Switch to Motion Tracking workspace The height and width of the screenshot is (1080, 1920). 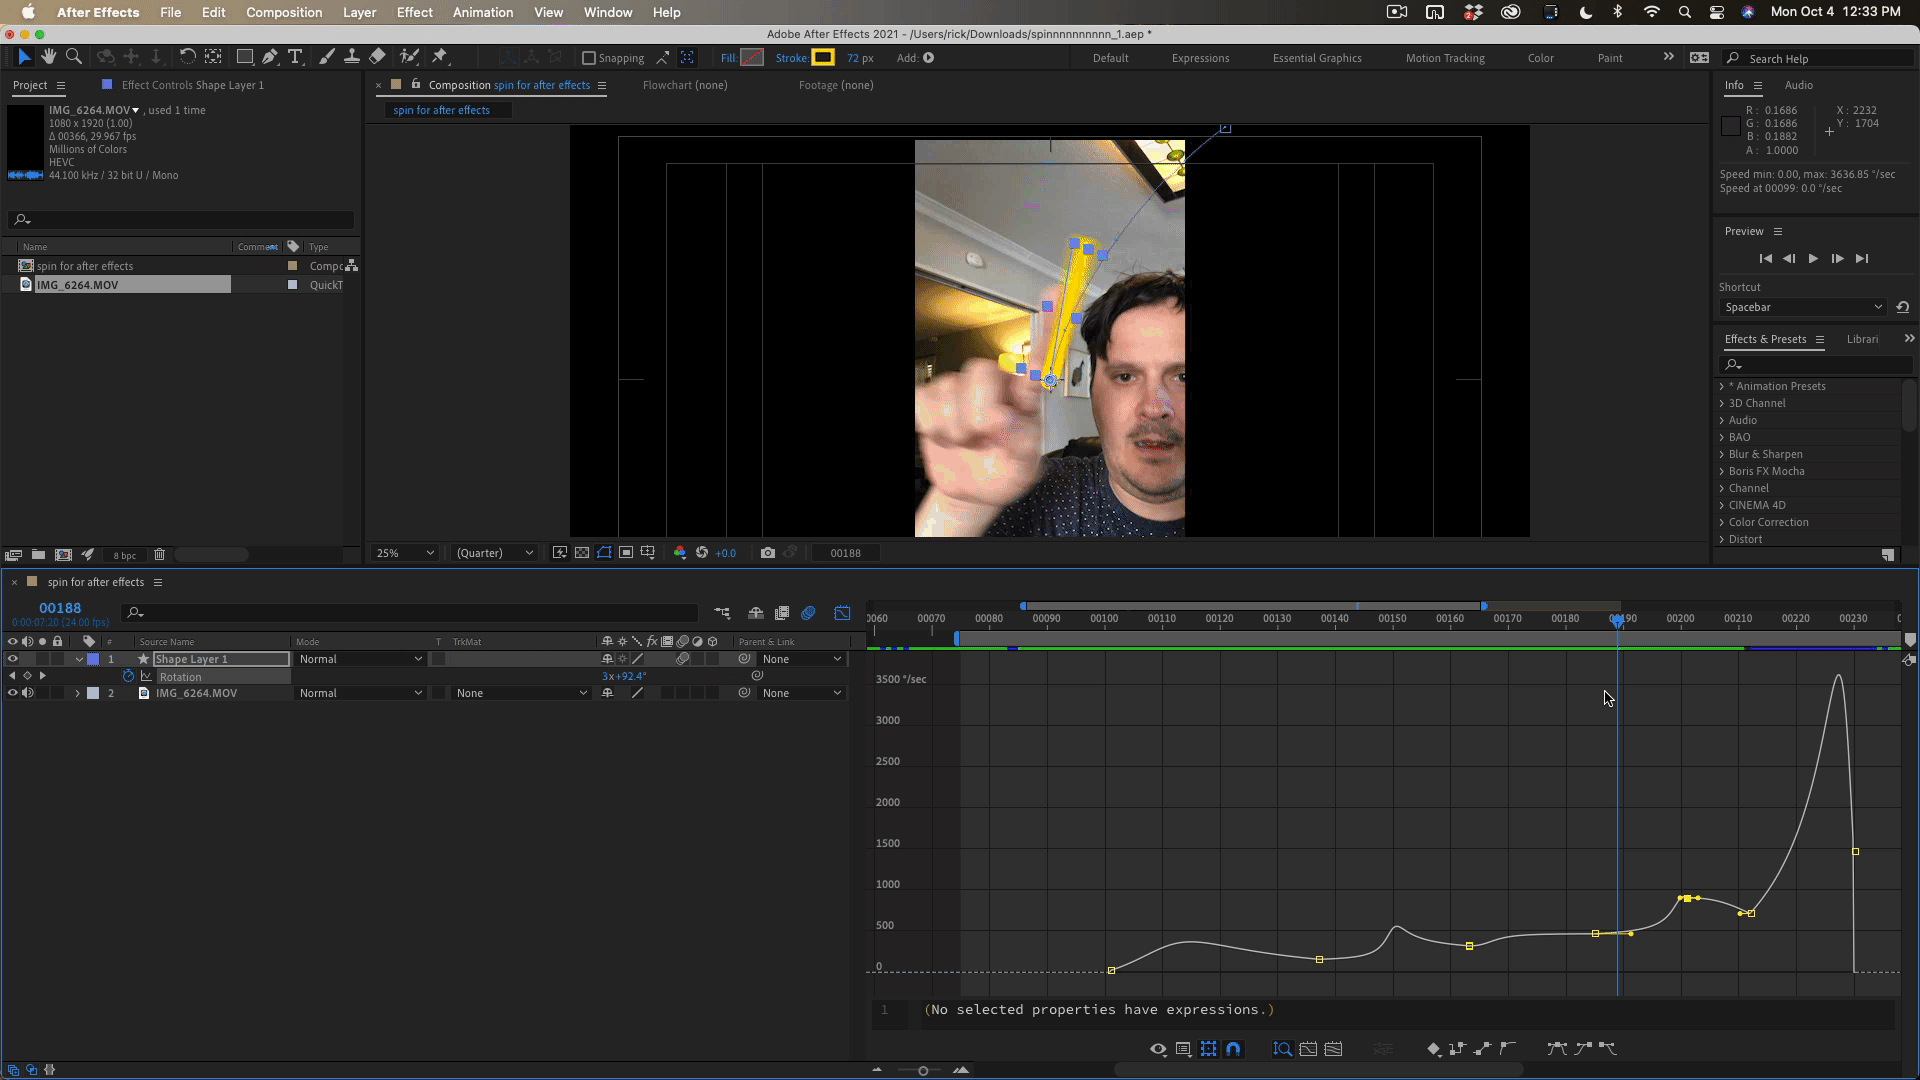coord(1445,58)
